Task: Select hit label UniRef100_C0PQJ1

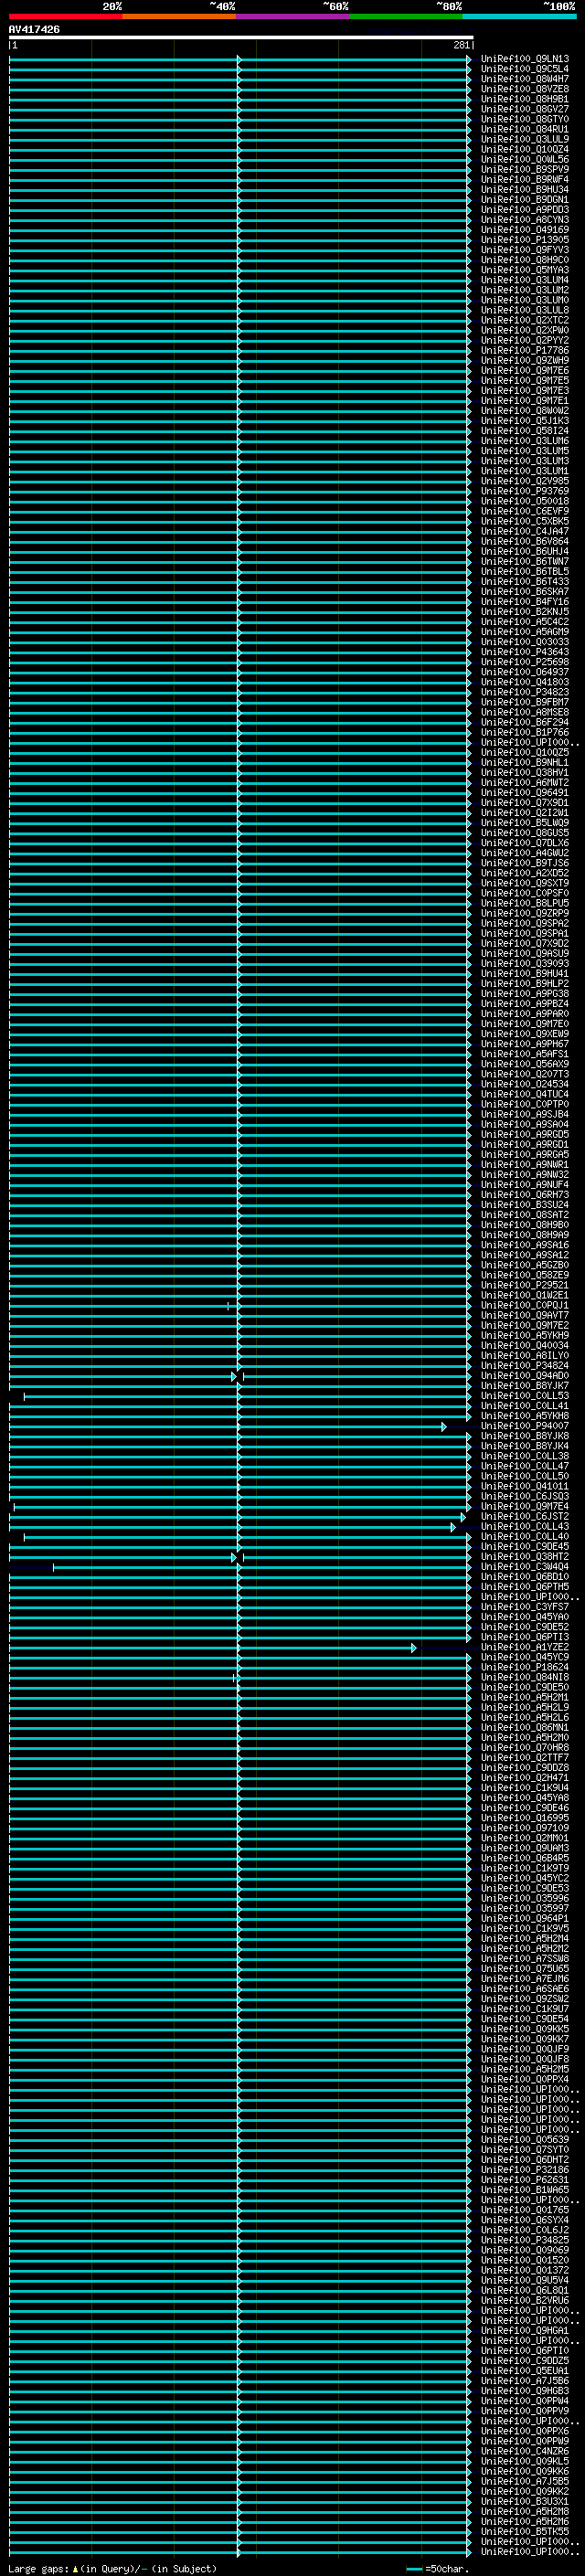Action: [x=525, y=1305]
